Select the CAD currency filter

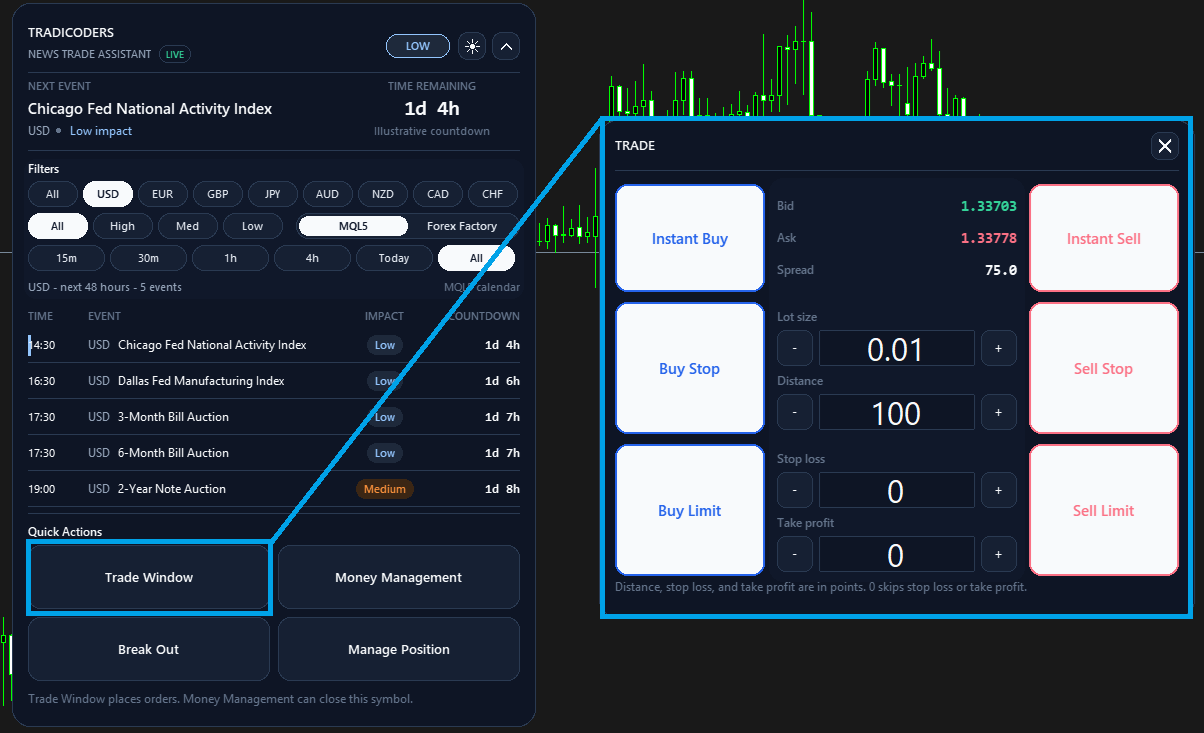click(438, 194)
